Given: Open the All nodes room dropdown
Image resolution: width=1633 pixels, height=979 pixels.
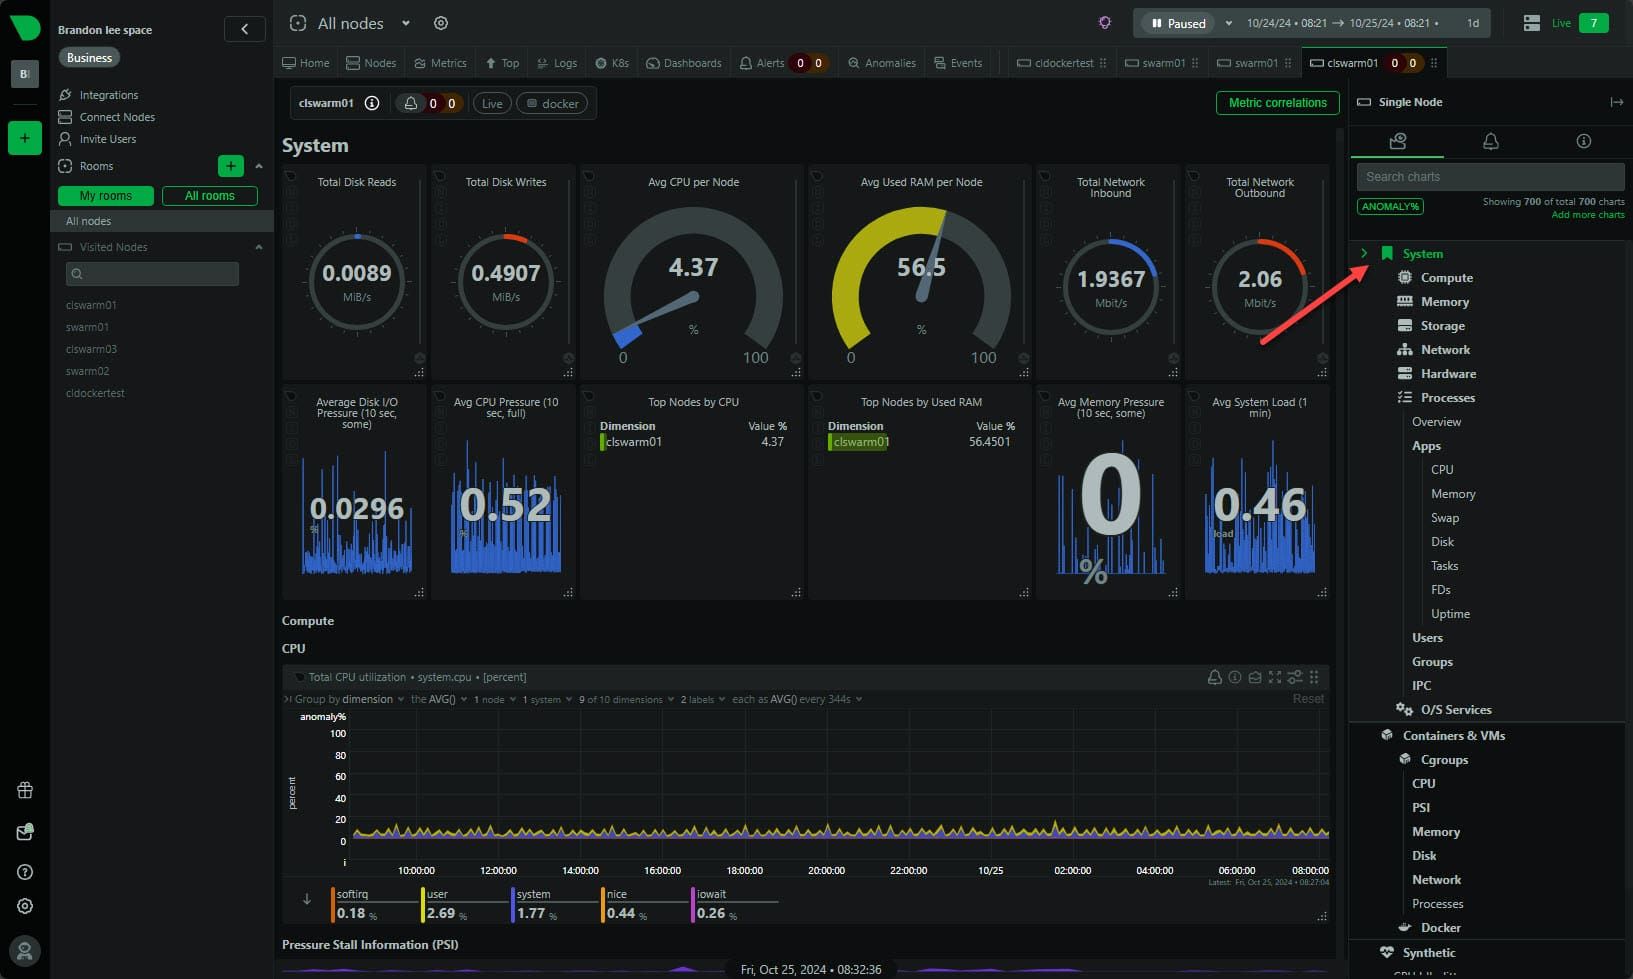Looking at the screenshot, I should click(x=406, y=23).
